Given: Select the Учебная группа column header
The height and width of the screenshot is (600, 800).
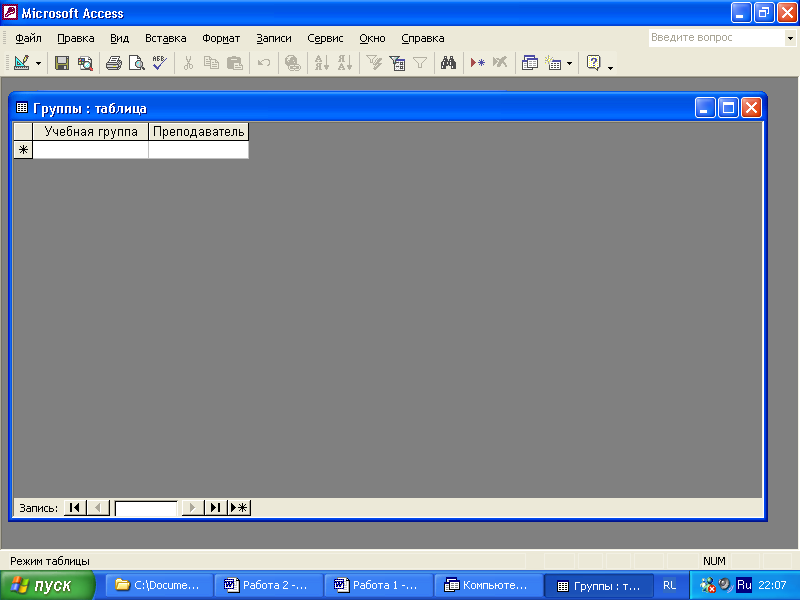Looking at the screenshot, I should tap(91, 132).
